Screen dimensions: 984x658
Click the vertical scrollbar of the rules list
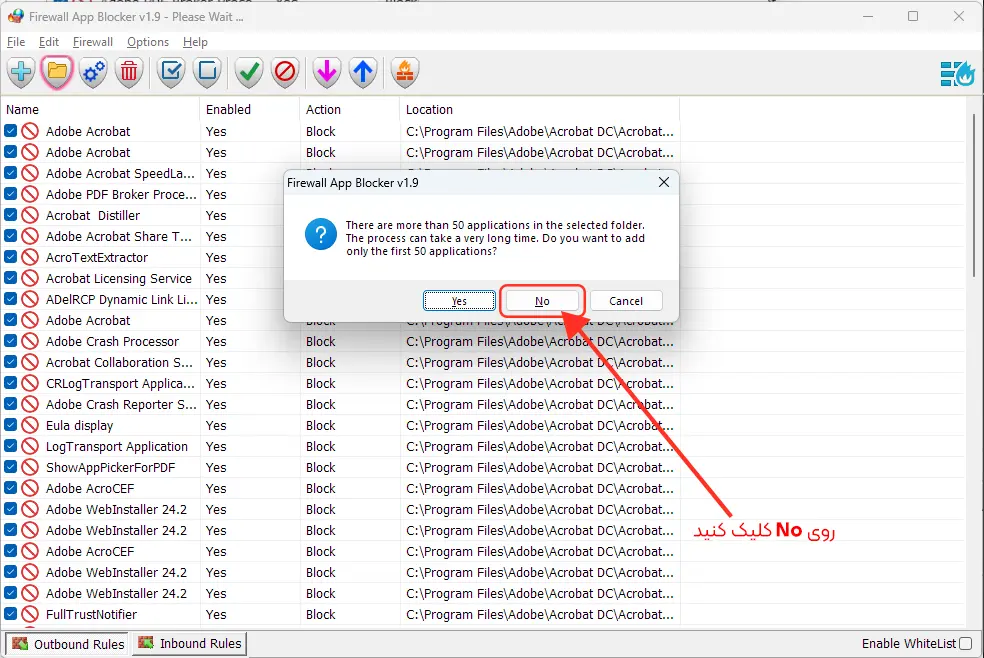pos(974,194)
